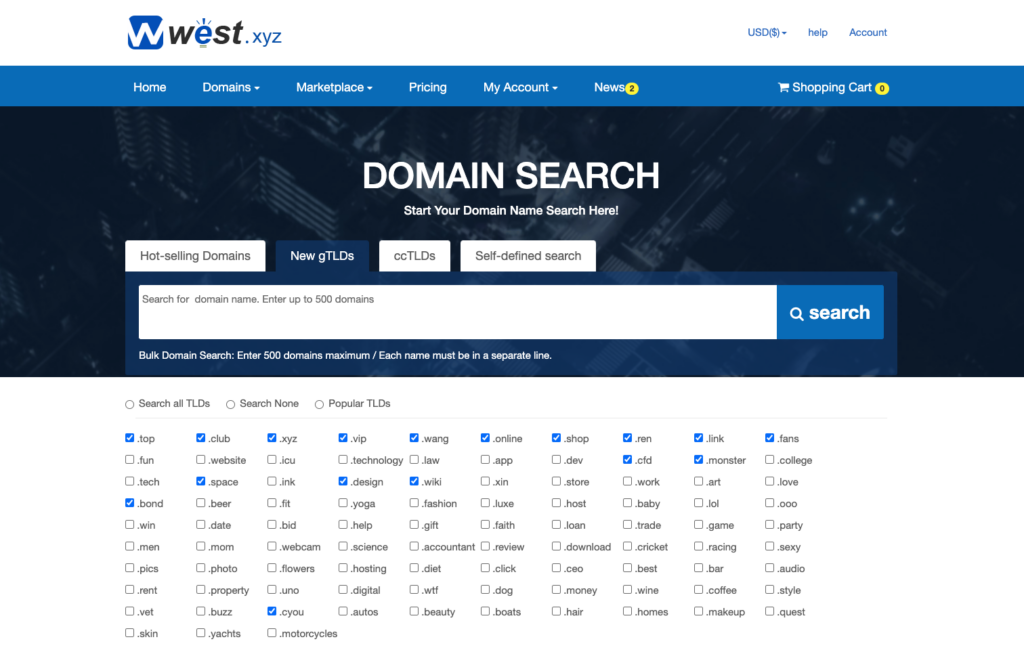Select the Search all TLDs radio button
Image resolution: width=1024 pixels, height=652 pixels.
click(129, 404)
